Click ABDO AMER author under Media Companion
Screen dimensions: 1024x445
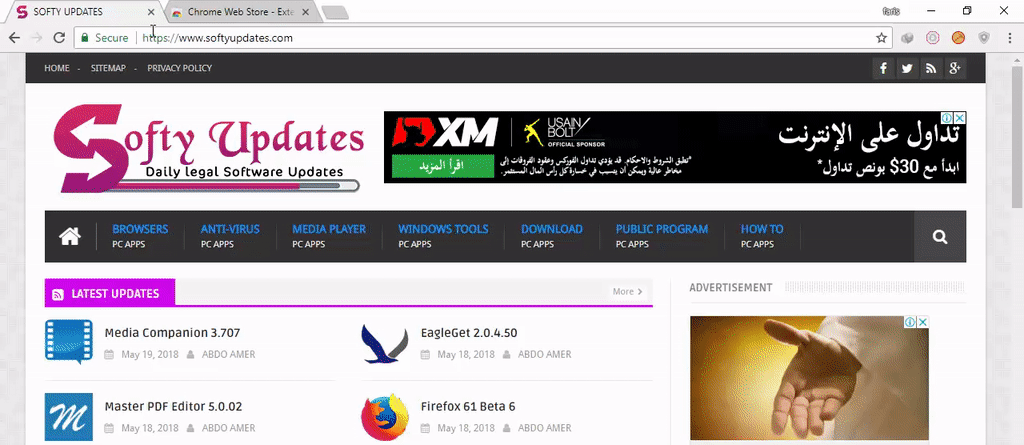click(229, 354)
